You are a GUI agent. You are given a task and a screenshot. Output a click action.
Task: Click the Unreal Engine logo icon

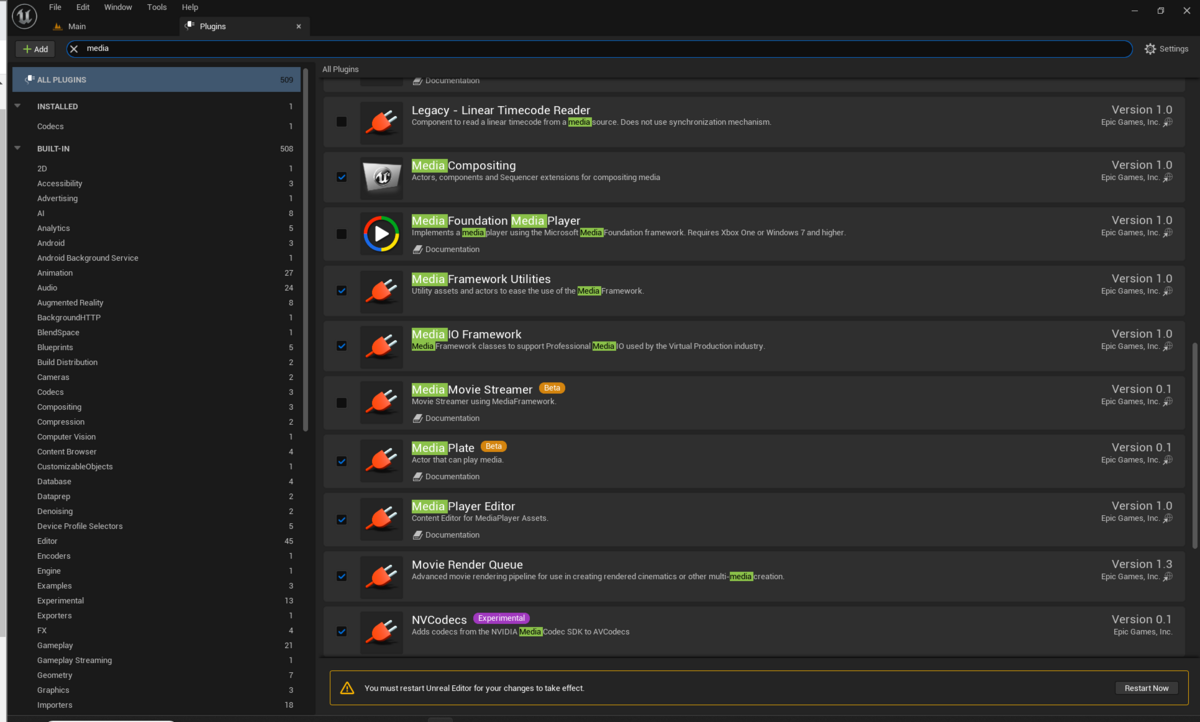point(23,16)
